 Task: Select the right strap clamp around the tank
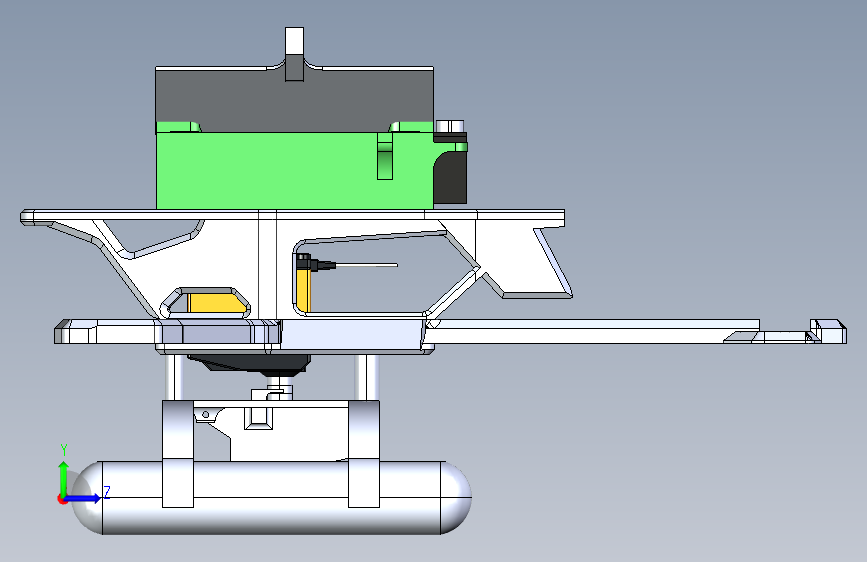coord(364,454)
